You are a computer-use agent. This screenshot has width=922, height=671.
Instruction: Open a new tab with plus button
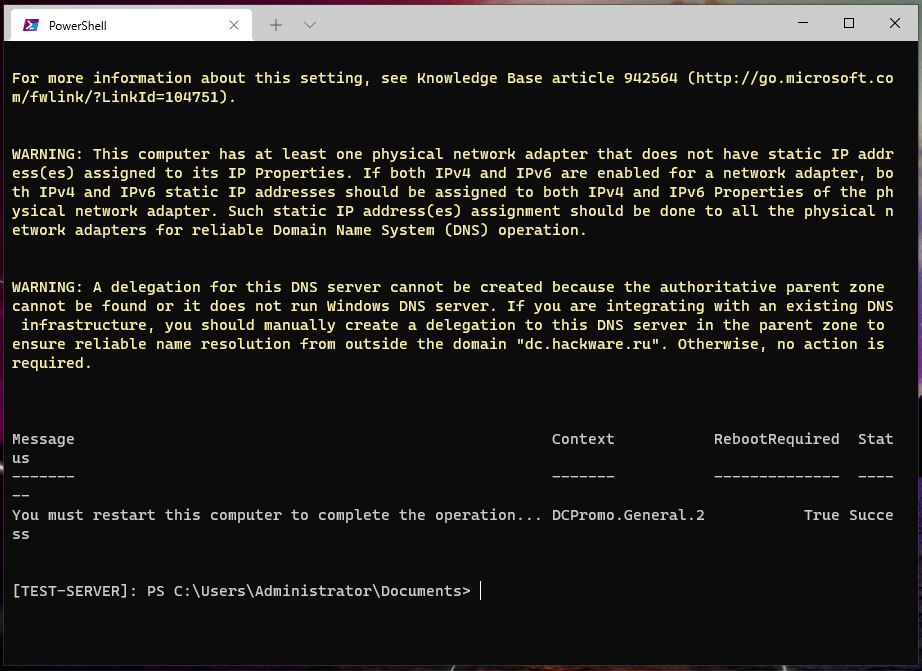(x=276, y=25)
